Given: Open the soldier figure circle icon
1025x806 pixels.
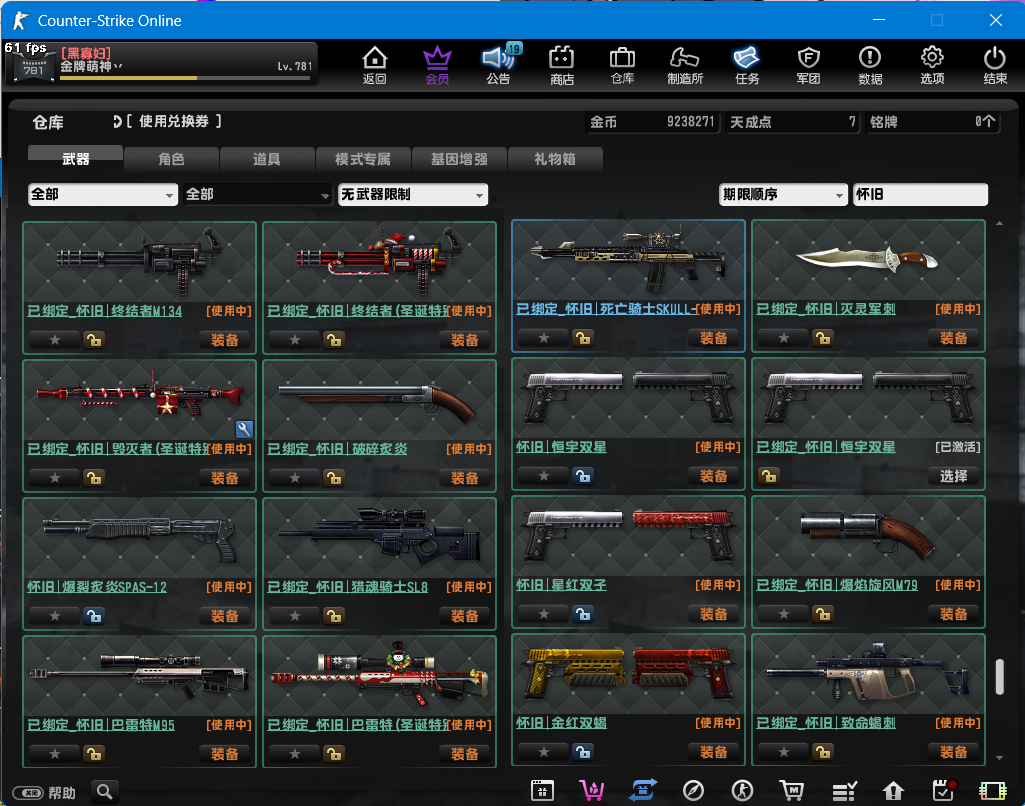Looking at the screenshot, I should click(742, 791).
